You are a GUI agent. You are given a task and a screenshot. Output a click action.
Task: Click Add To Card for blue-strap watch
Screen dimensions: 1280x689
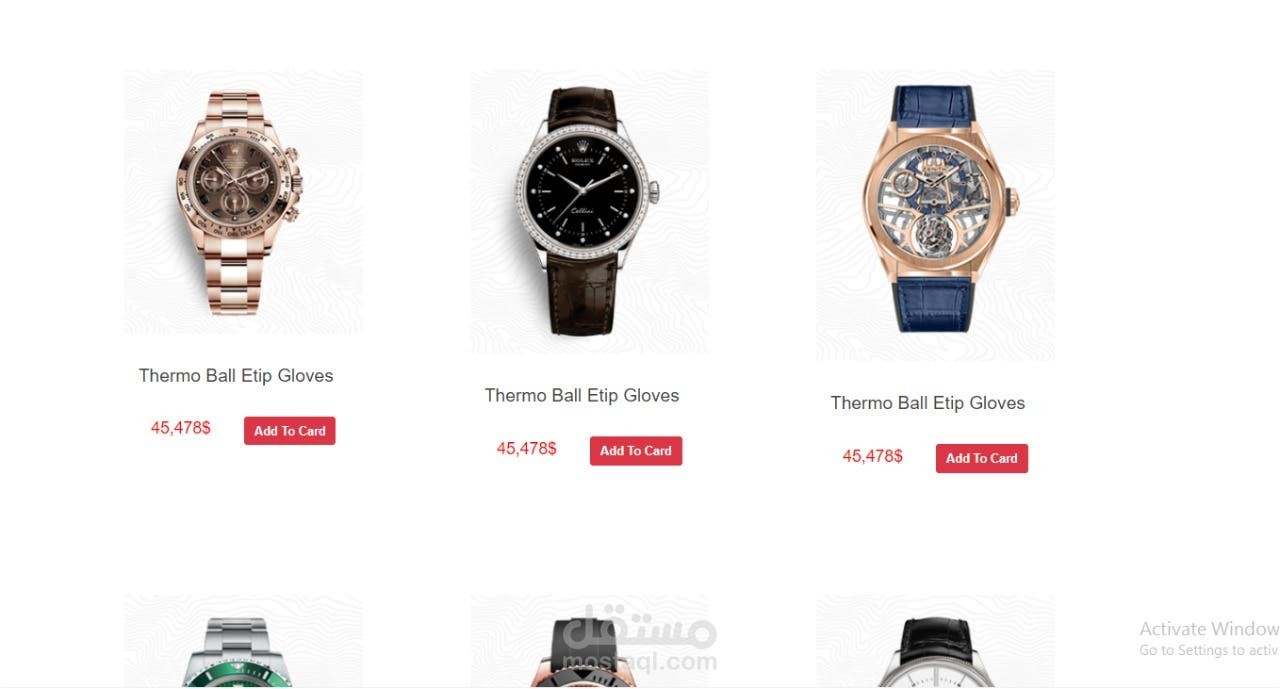(982, 458)
